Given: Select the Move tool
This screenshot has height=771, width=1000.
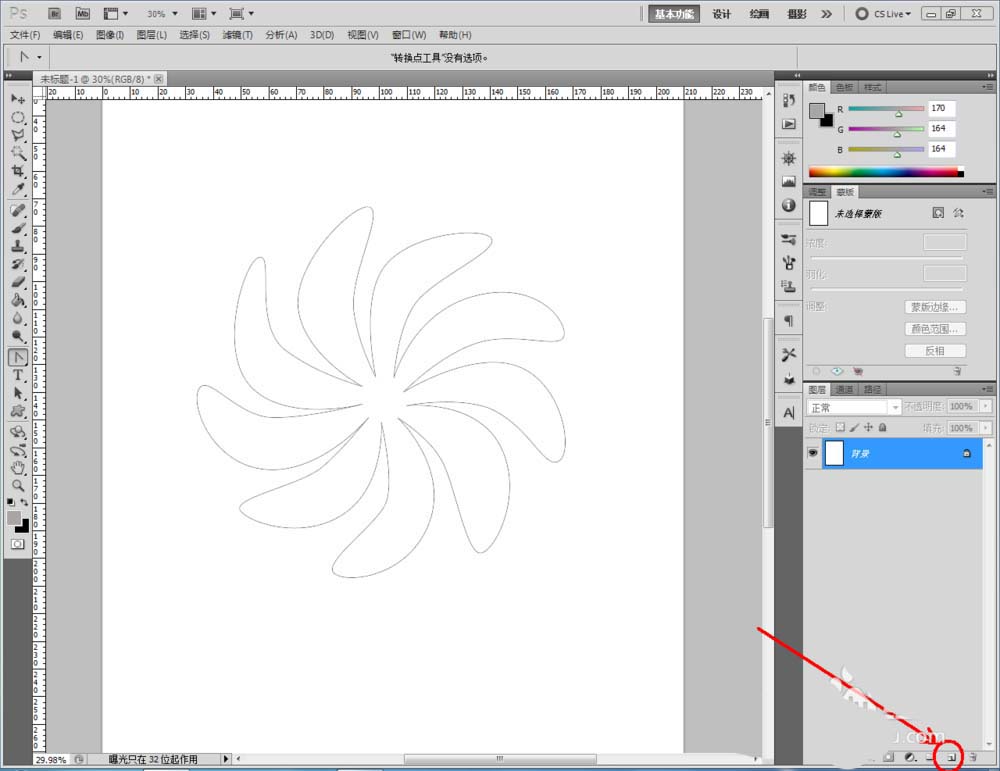Looking at the screenshot, I should [18, 99].
